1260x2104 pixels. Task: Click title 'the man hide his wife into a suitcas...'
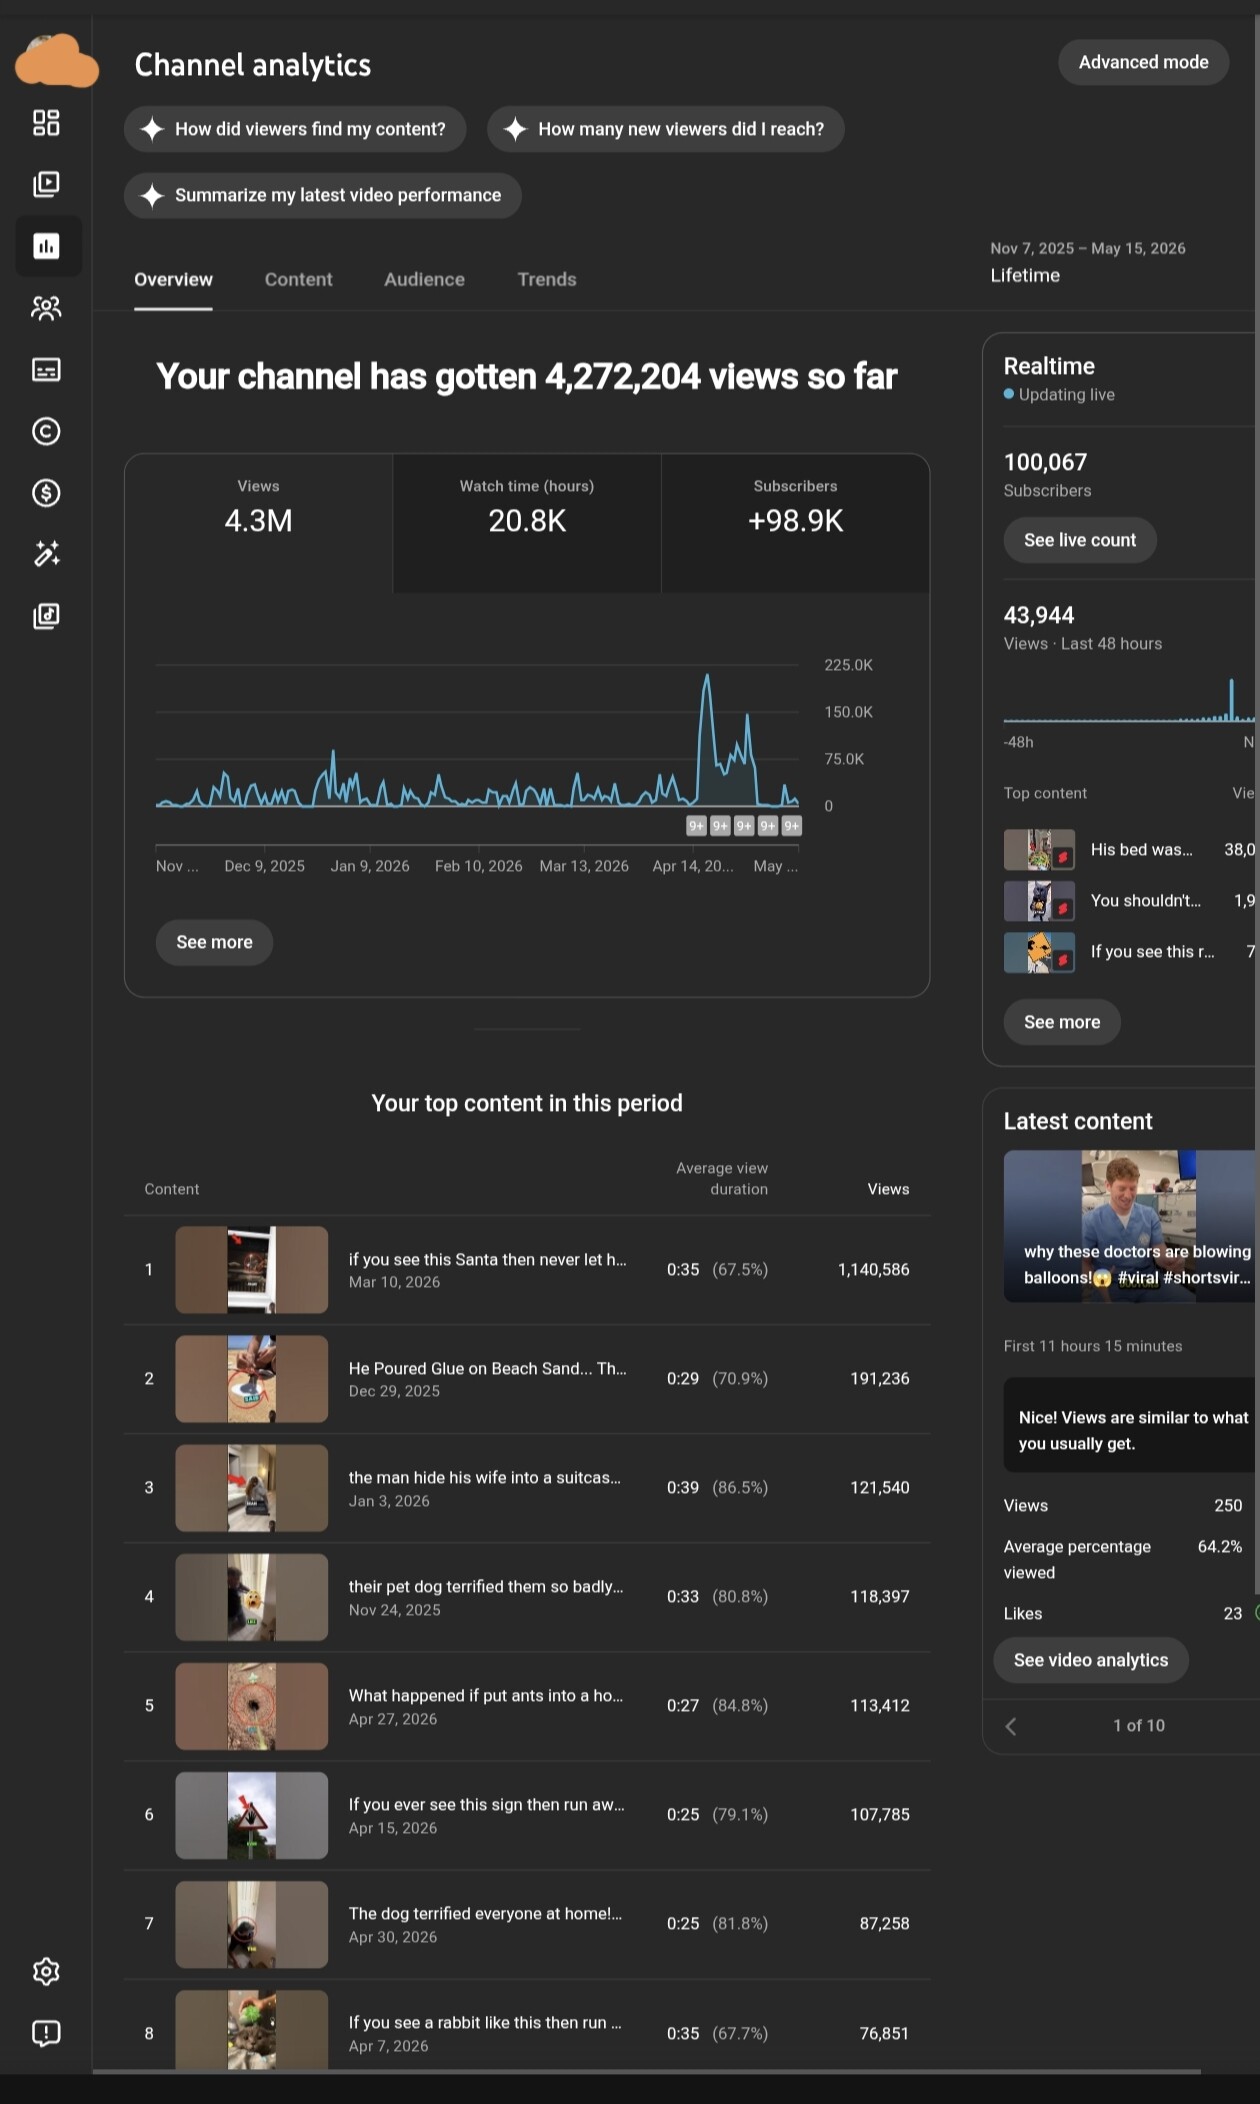click(x=484, y=1477)
